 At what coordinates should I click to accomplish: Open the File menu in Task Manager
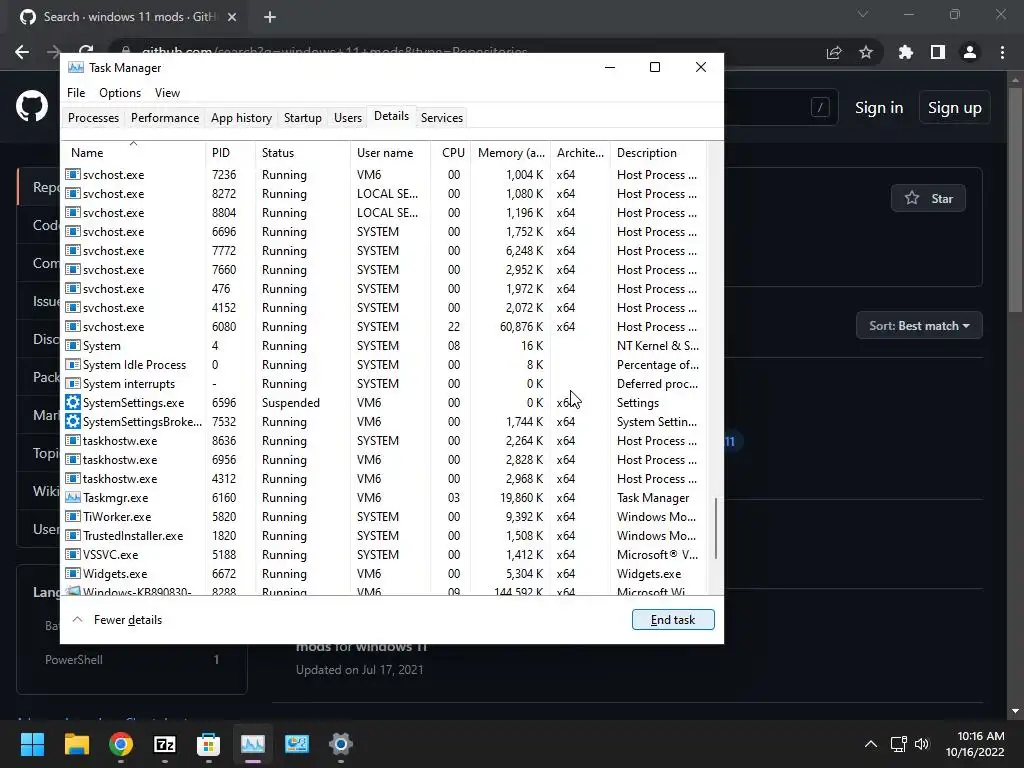pyautogui.click(x=76, y=93)
